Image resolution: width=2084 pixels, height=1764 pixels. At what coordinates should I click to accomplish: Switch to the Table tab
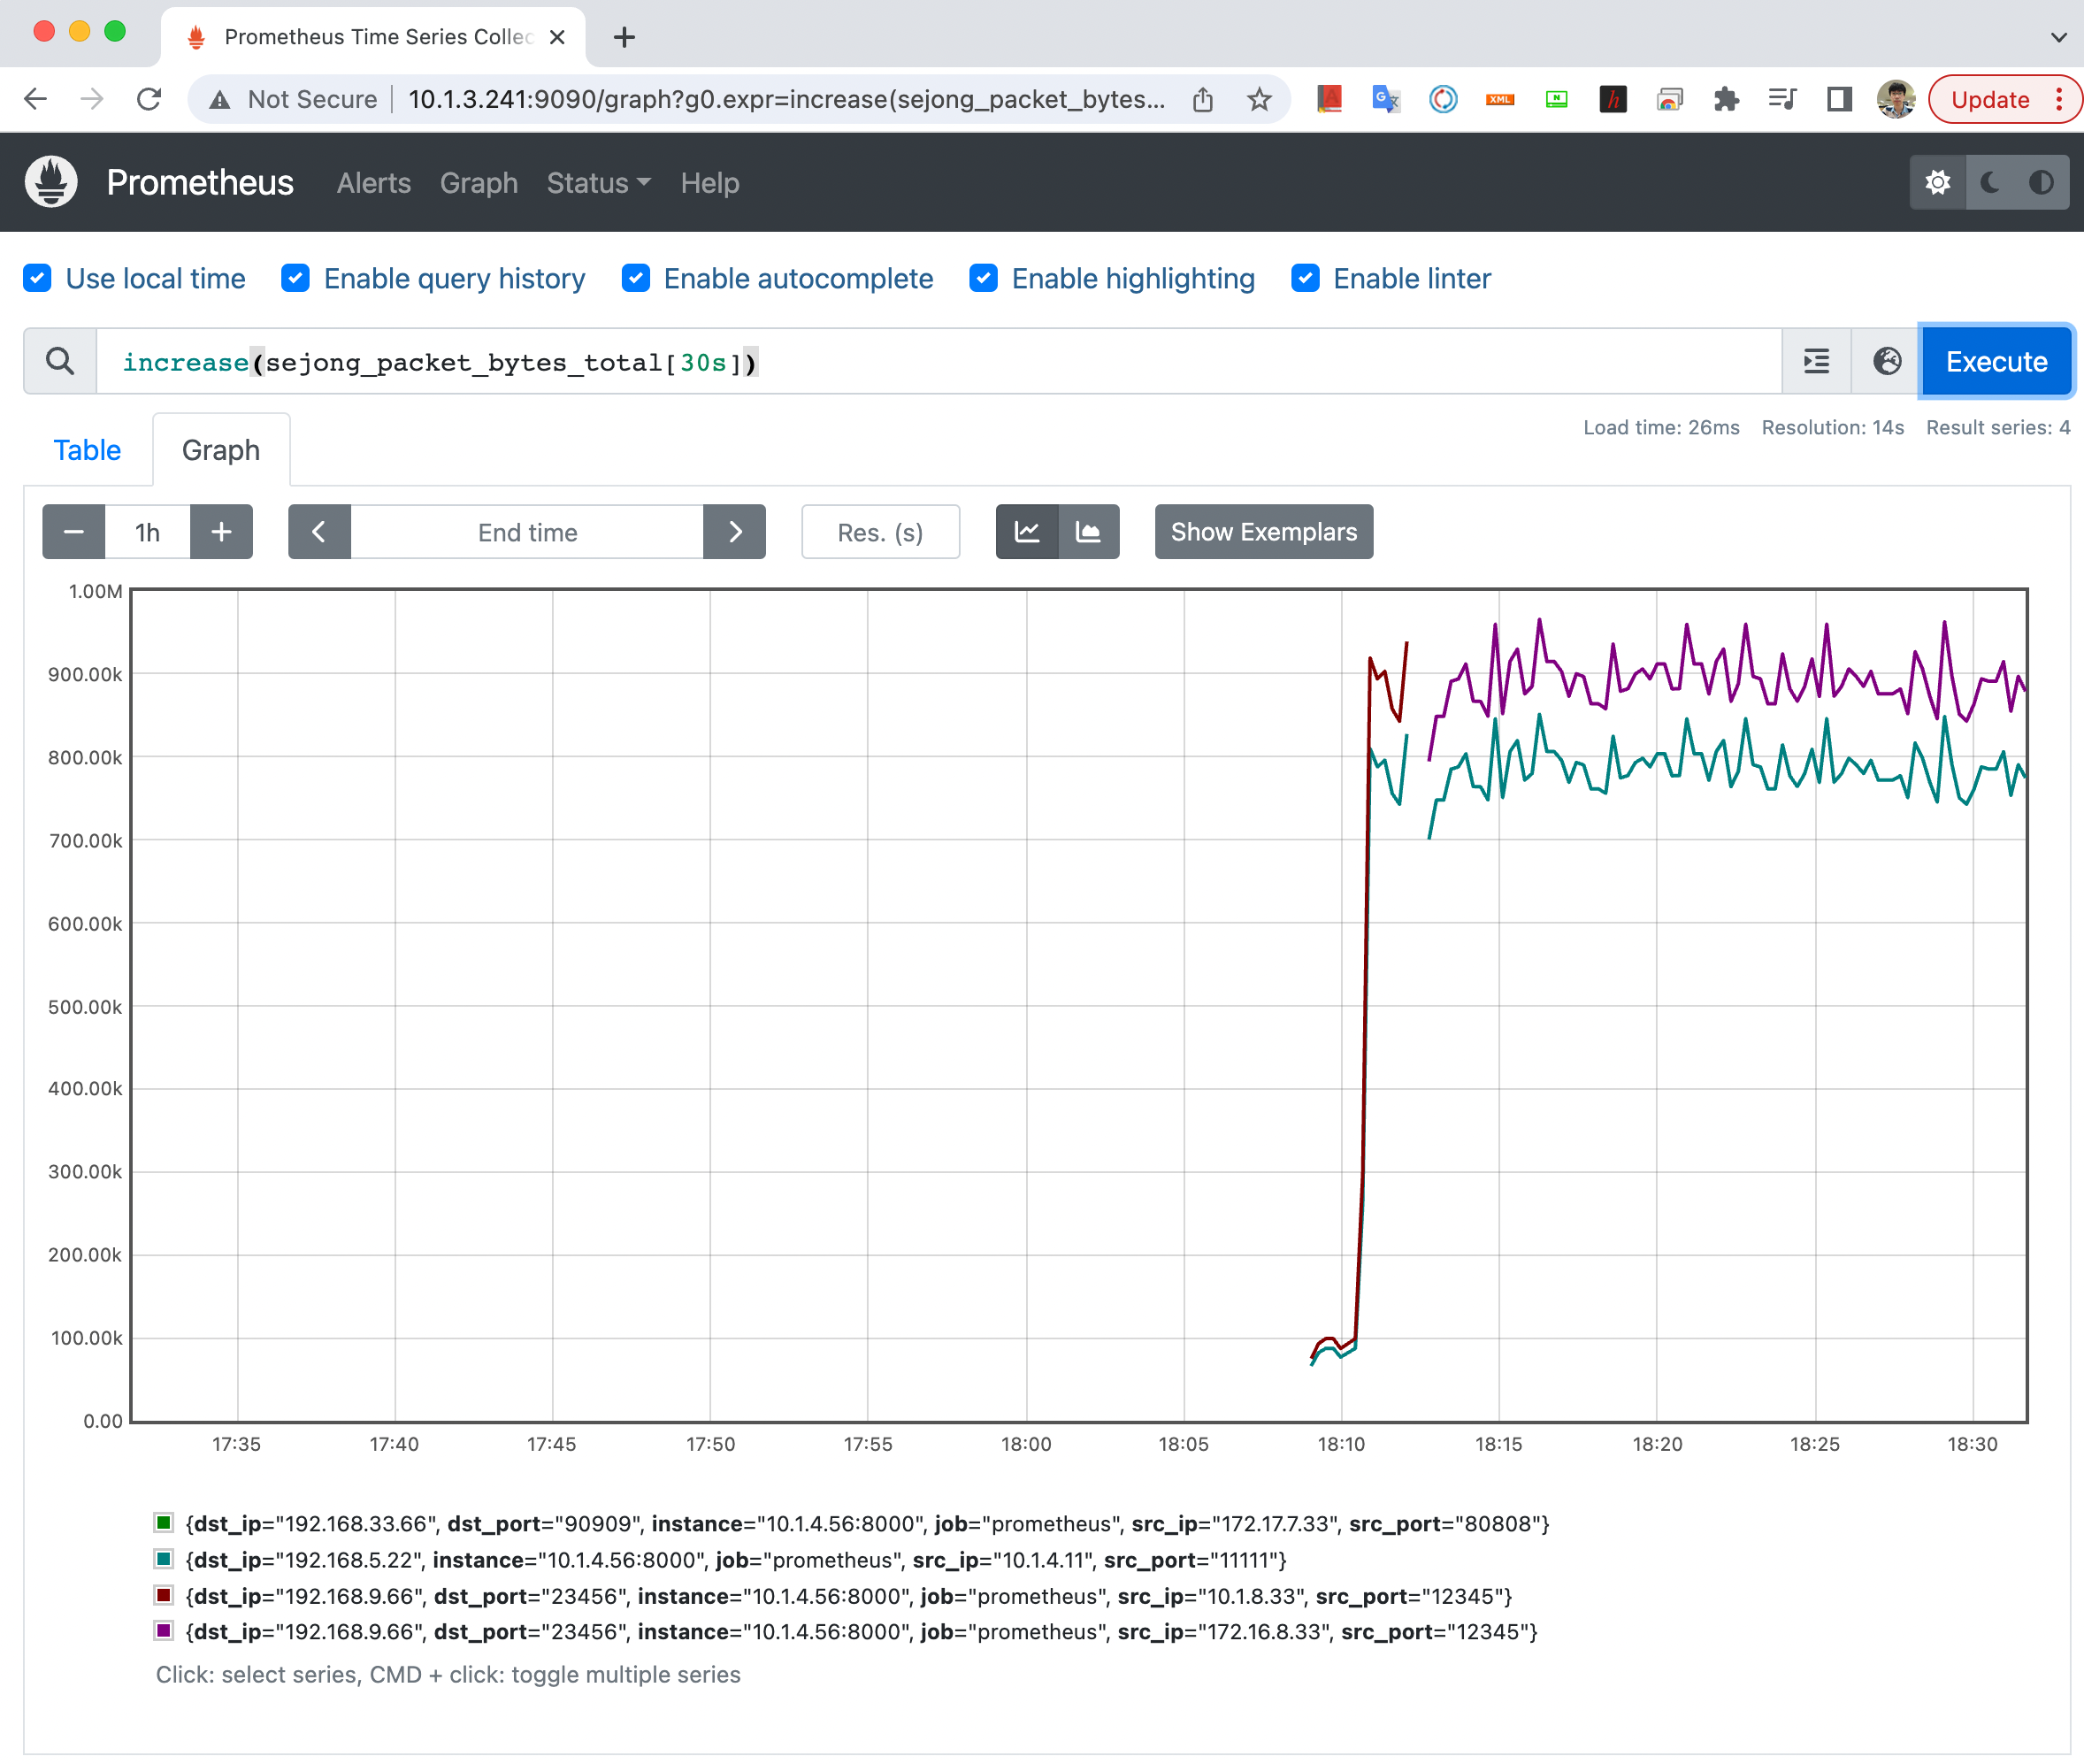87,450
